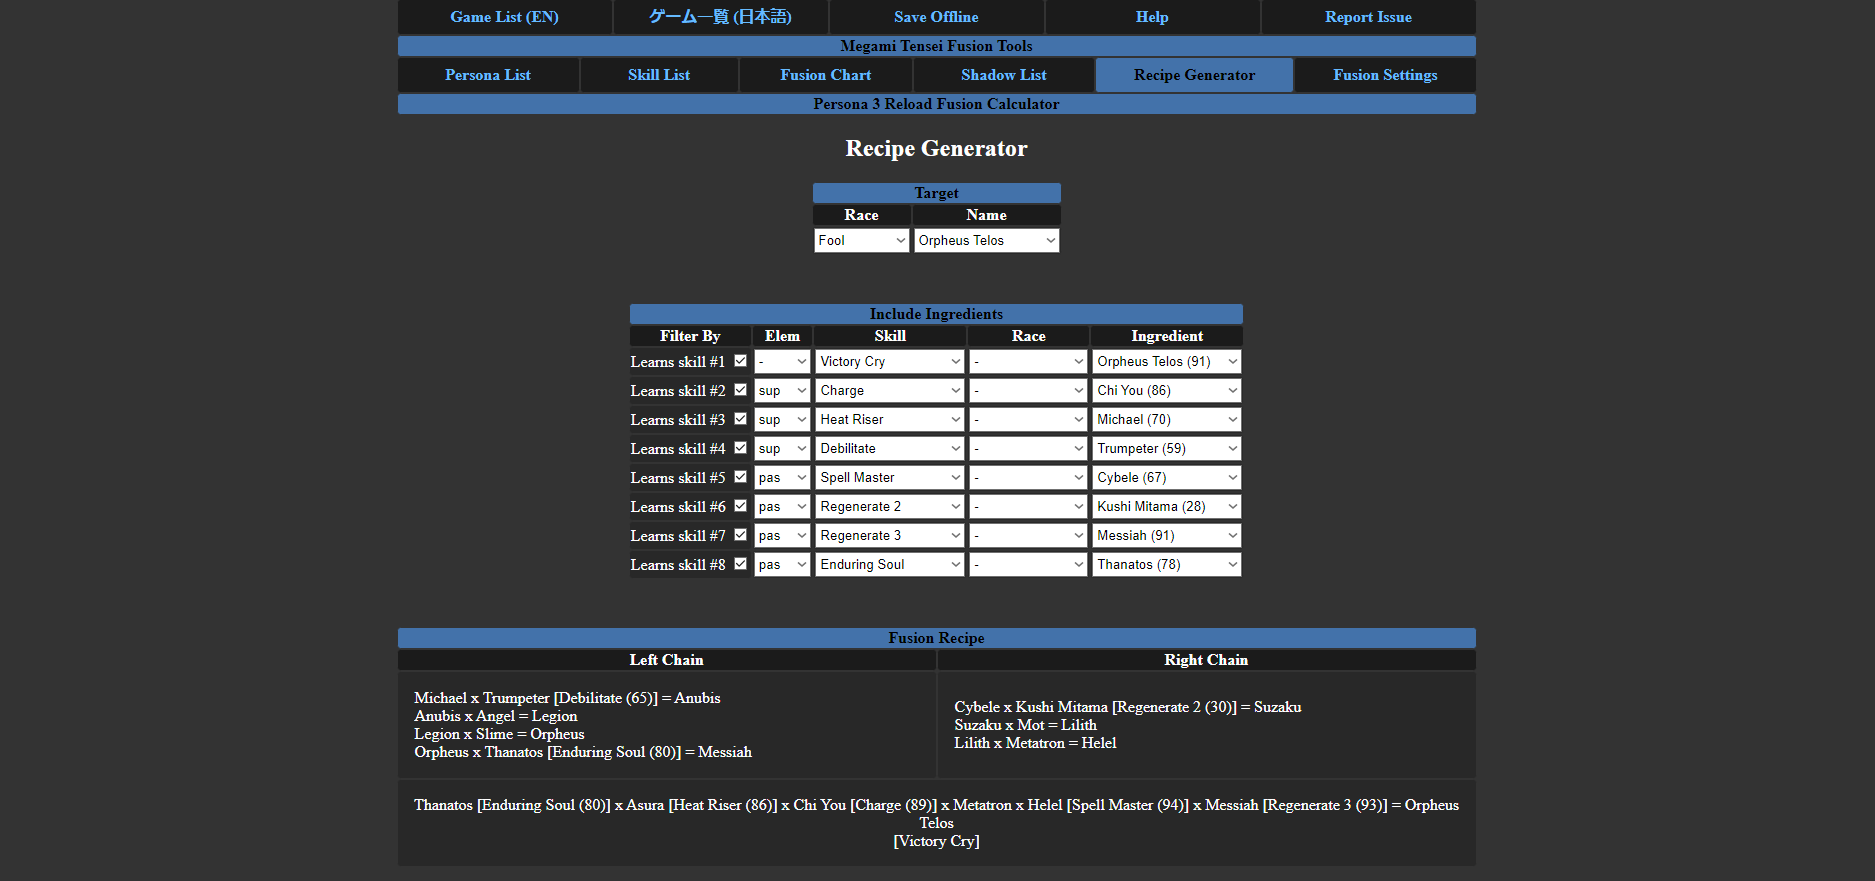The width and height of the screenshot is (1875, 881).
Task: Open the Fusion Chart tab
Action: (826, 75)
